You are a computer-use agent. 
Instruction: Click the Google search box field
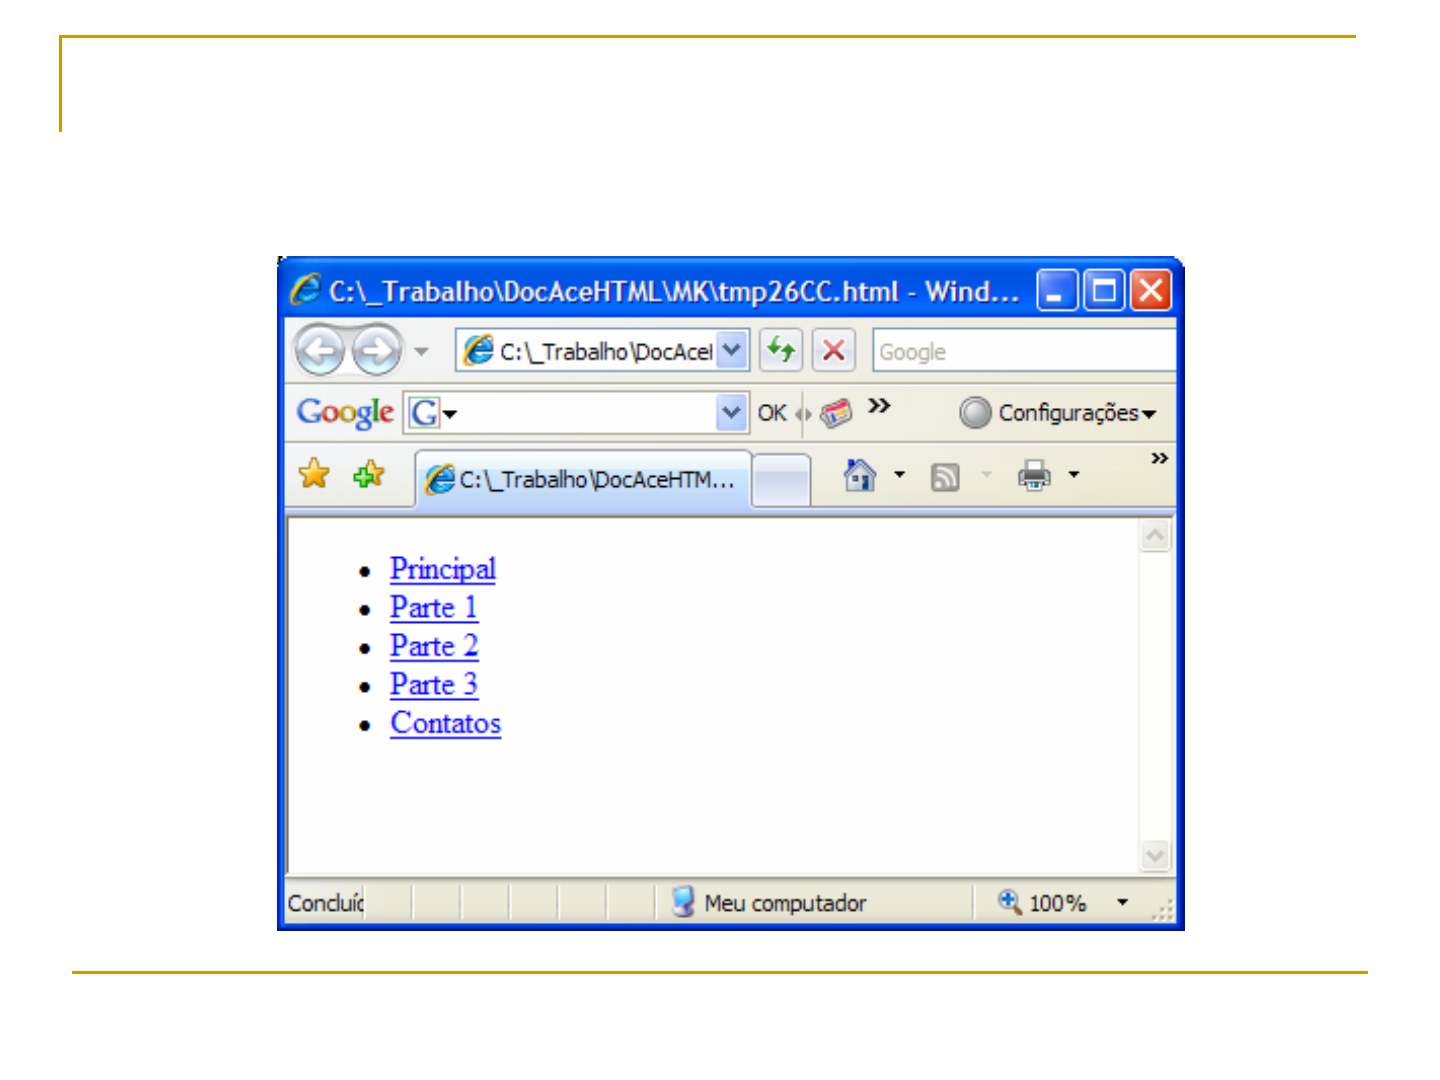coord(1022,351)
